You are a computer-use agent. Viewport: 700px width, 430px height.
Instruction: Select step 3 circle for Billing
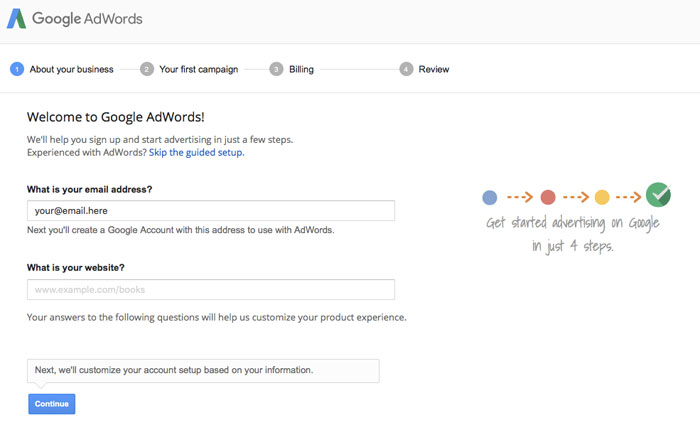pos(276,69)
